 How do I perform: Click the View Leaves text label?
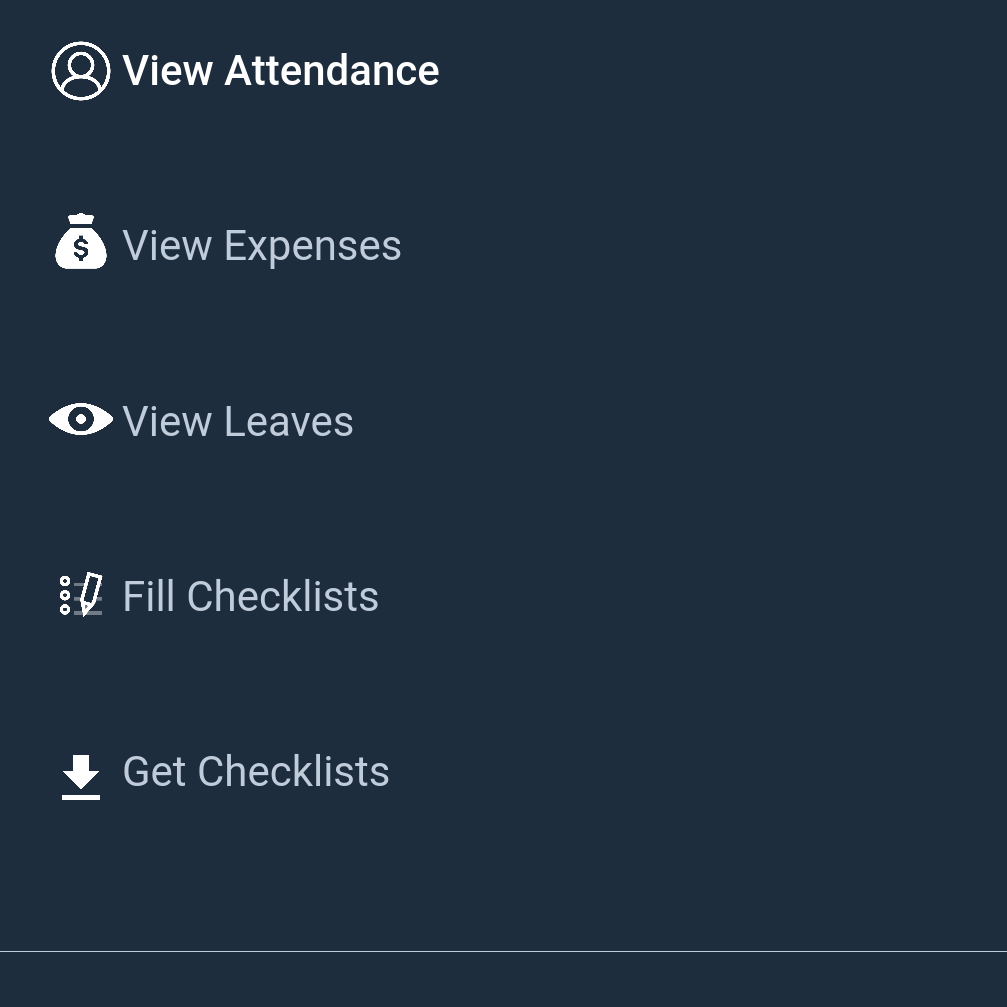[x=238, y=421]
